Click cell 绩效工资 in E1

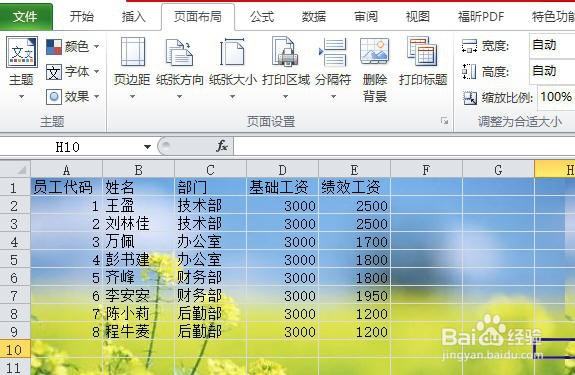coord(354,187)
